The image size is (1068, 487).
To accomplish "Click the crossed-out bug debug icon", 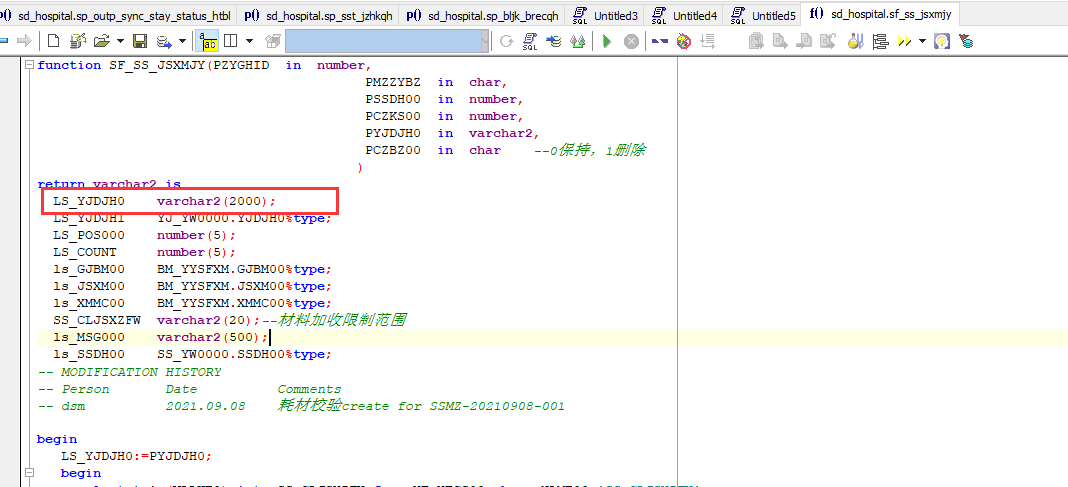I will pyautogui.click(x=684, y=42).
